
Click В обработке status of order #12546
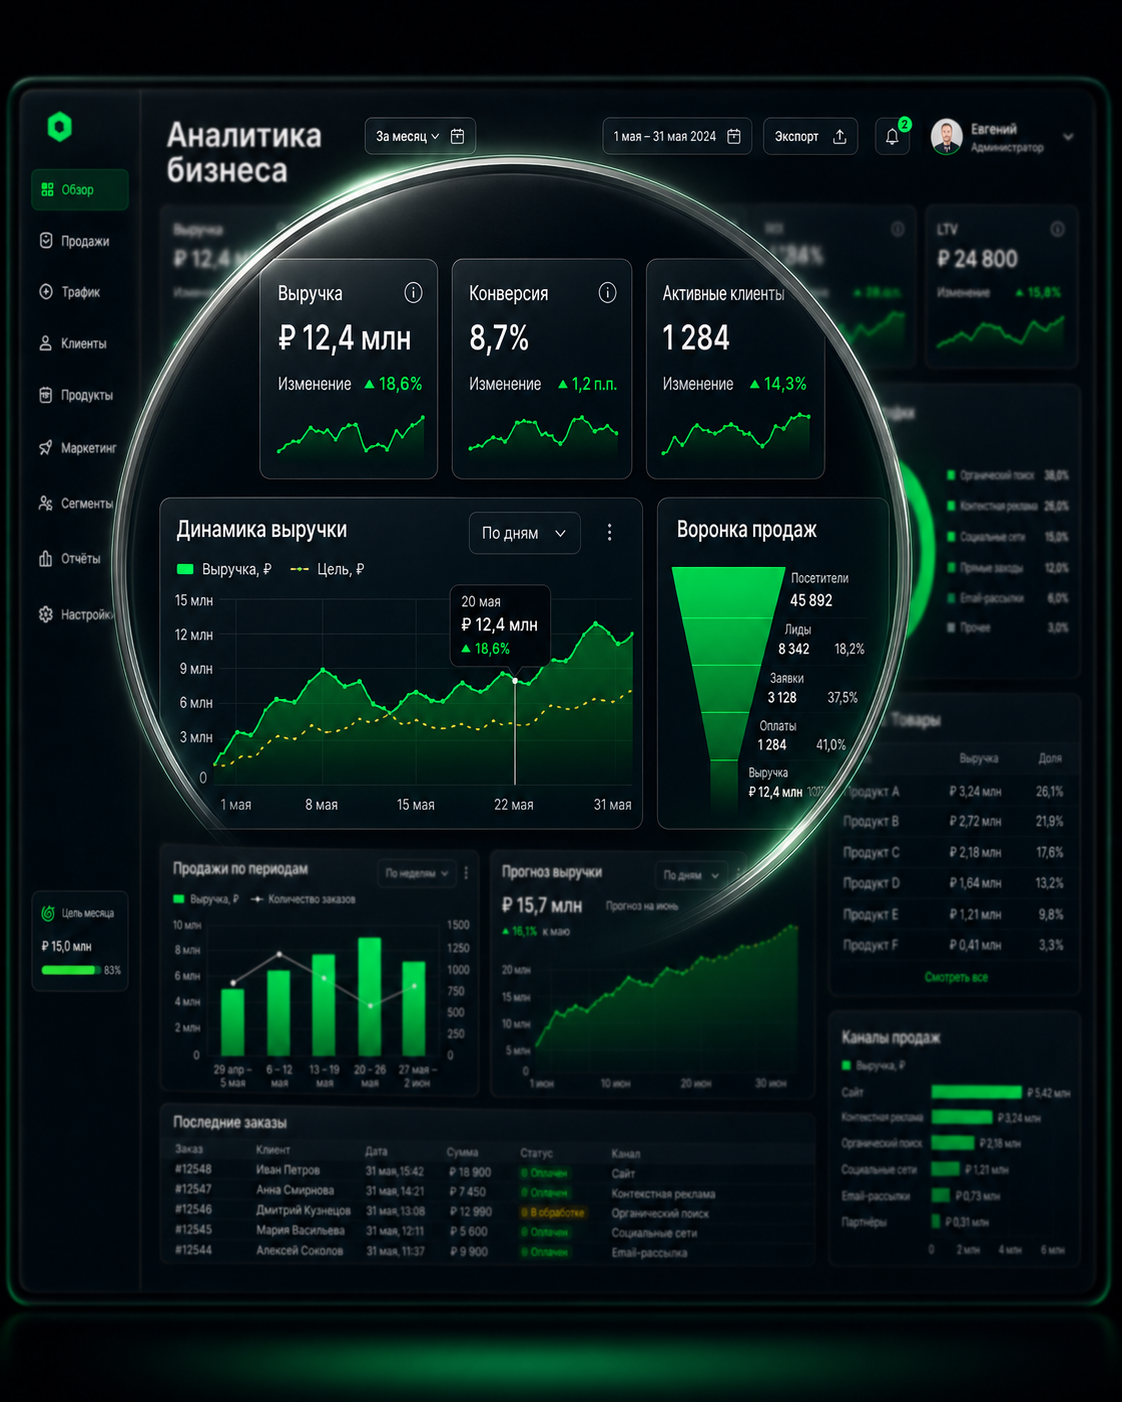tap(553, 1212)
